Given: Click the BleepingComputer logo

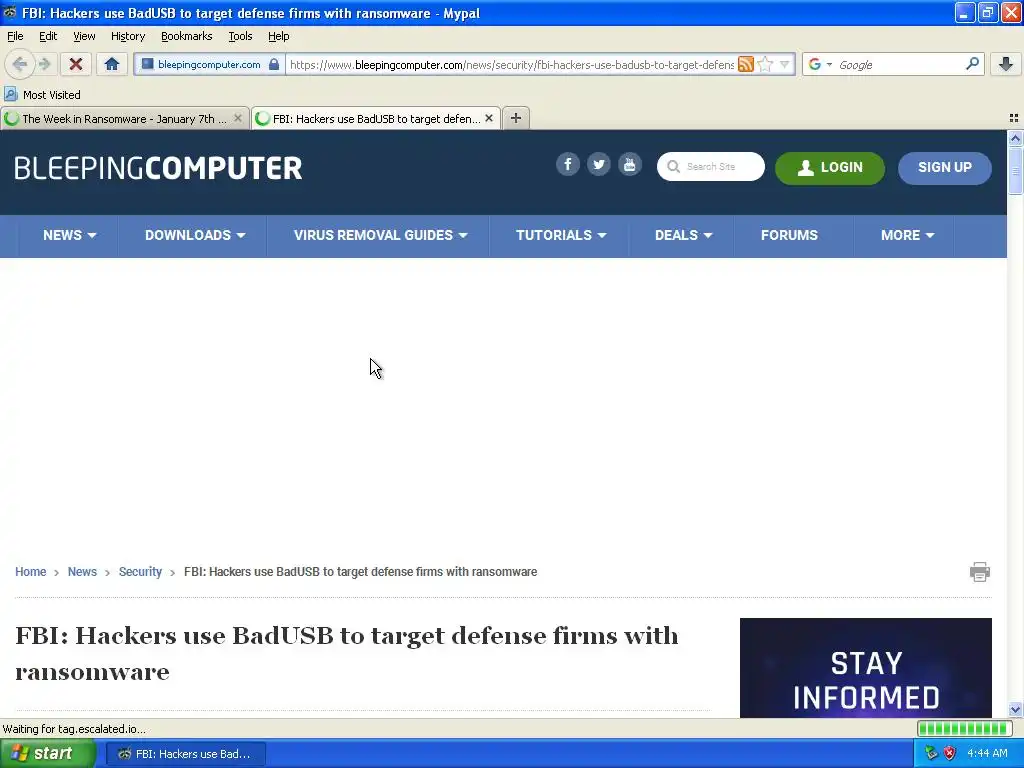Looking at the screenshot, I should [x=158, y=168].
